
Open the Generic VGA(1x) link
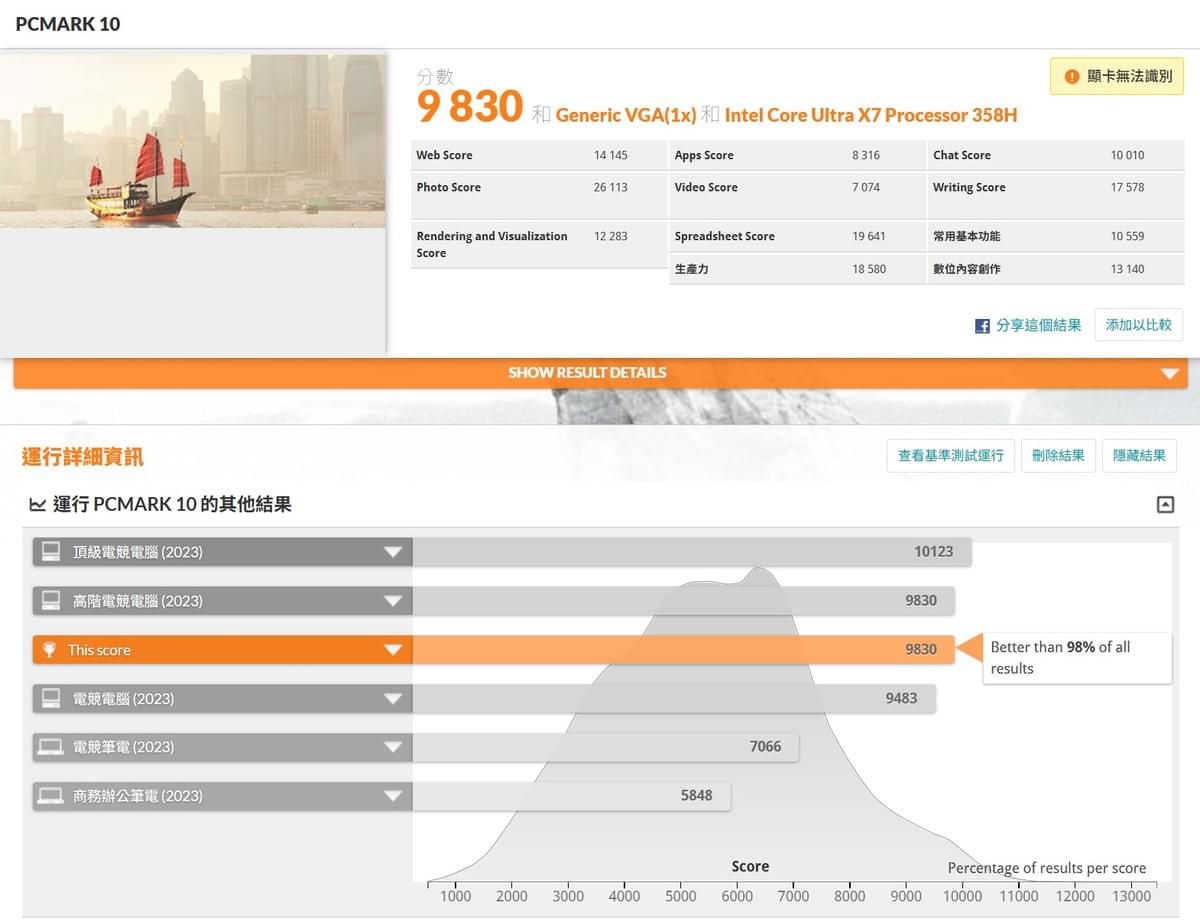click(x=626, y=115)
